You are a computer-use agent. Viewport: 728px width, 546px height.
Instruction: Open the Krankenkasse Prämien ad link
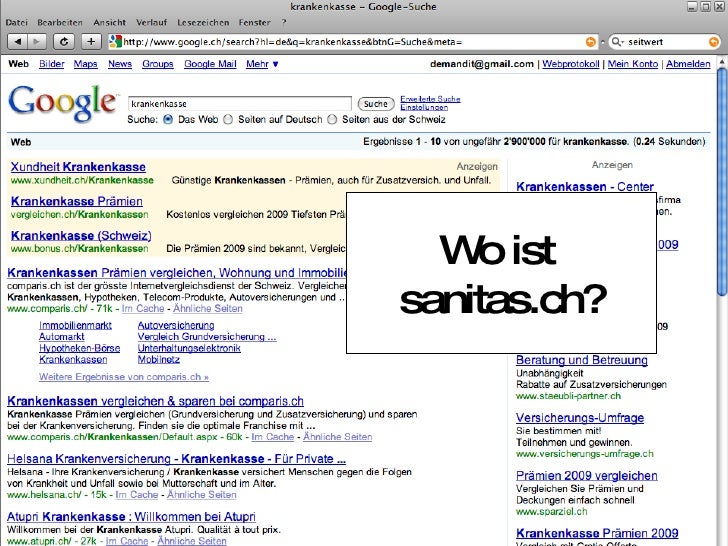click(x=77, y=202)
